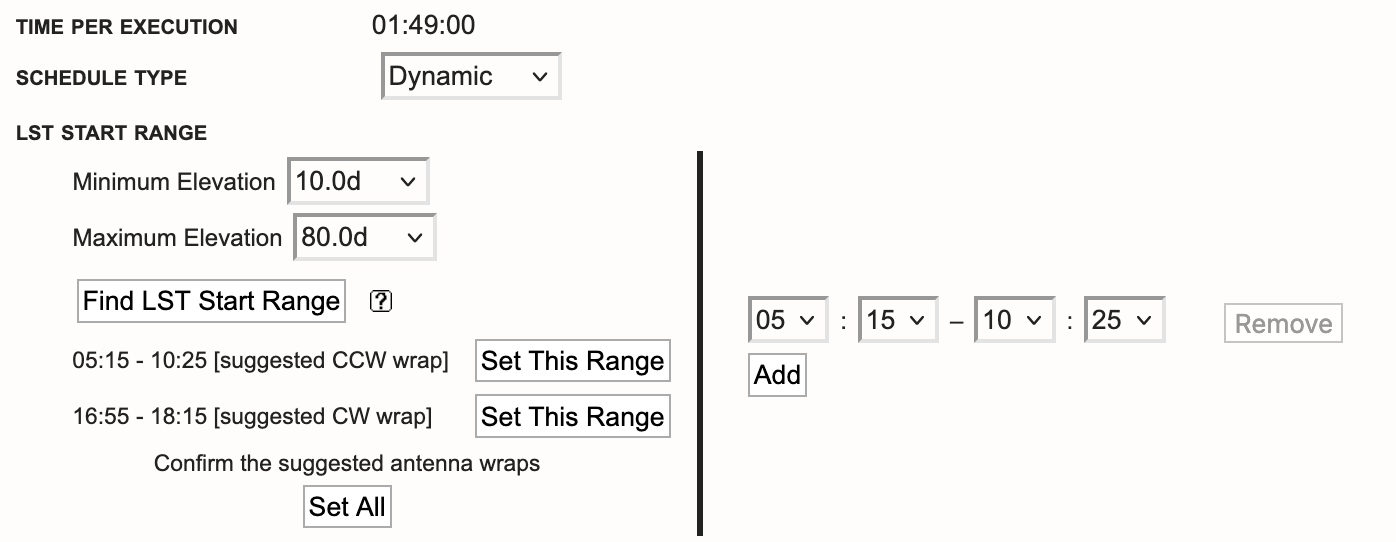
Task: Open the end hour dropdown showing 10
Action: (1014, 321)
